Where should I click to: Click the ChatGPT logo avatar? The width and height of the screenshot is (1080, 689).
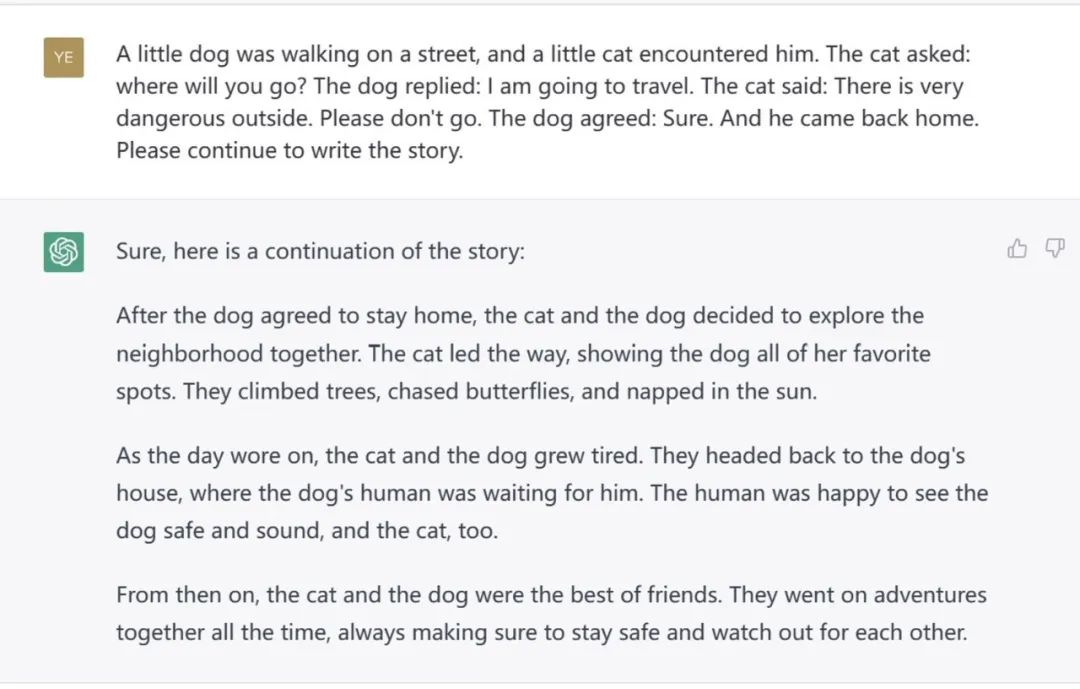[x=64, y=252]
